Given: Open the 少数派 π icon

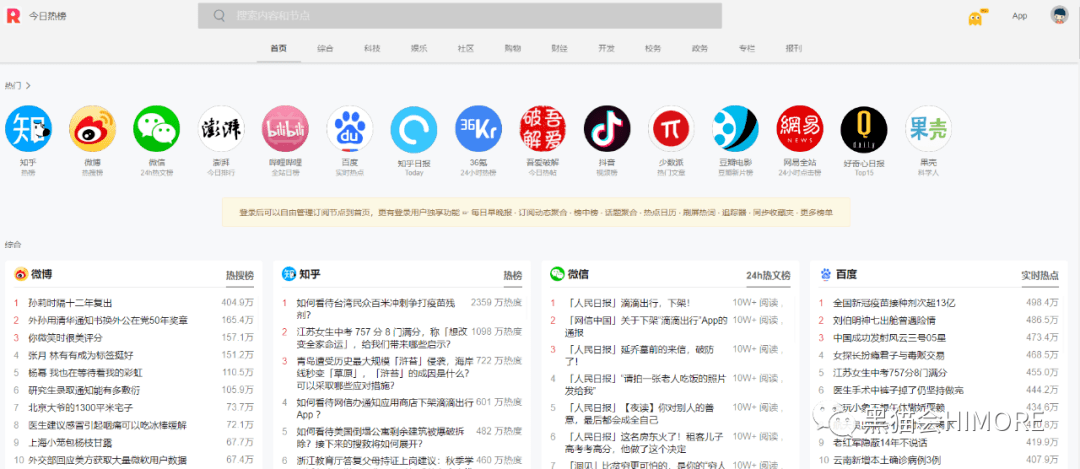Looking at the screenshot, I should (x=672, y=129).
